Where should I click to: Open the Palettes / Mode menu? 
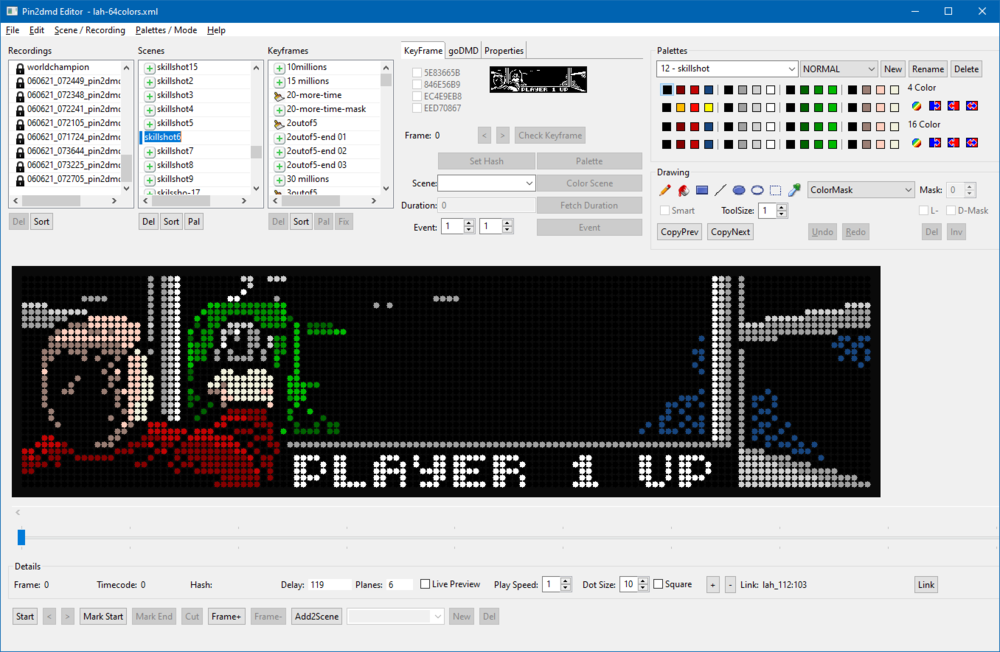[166, 30]
